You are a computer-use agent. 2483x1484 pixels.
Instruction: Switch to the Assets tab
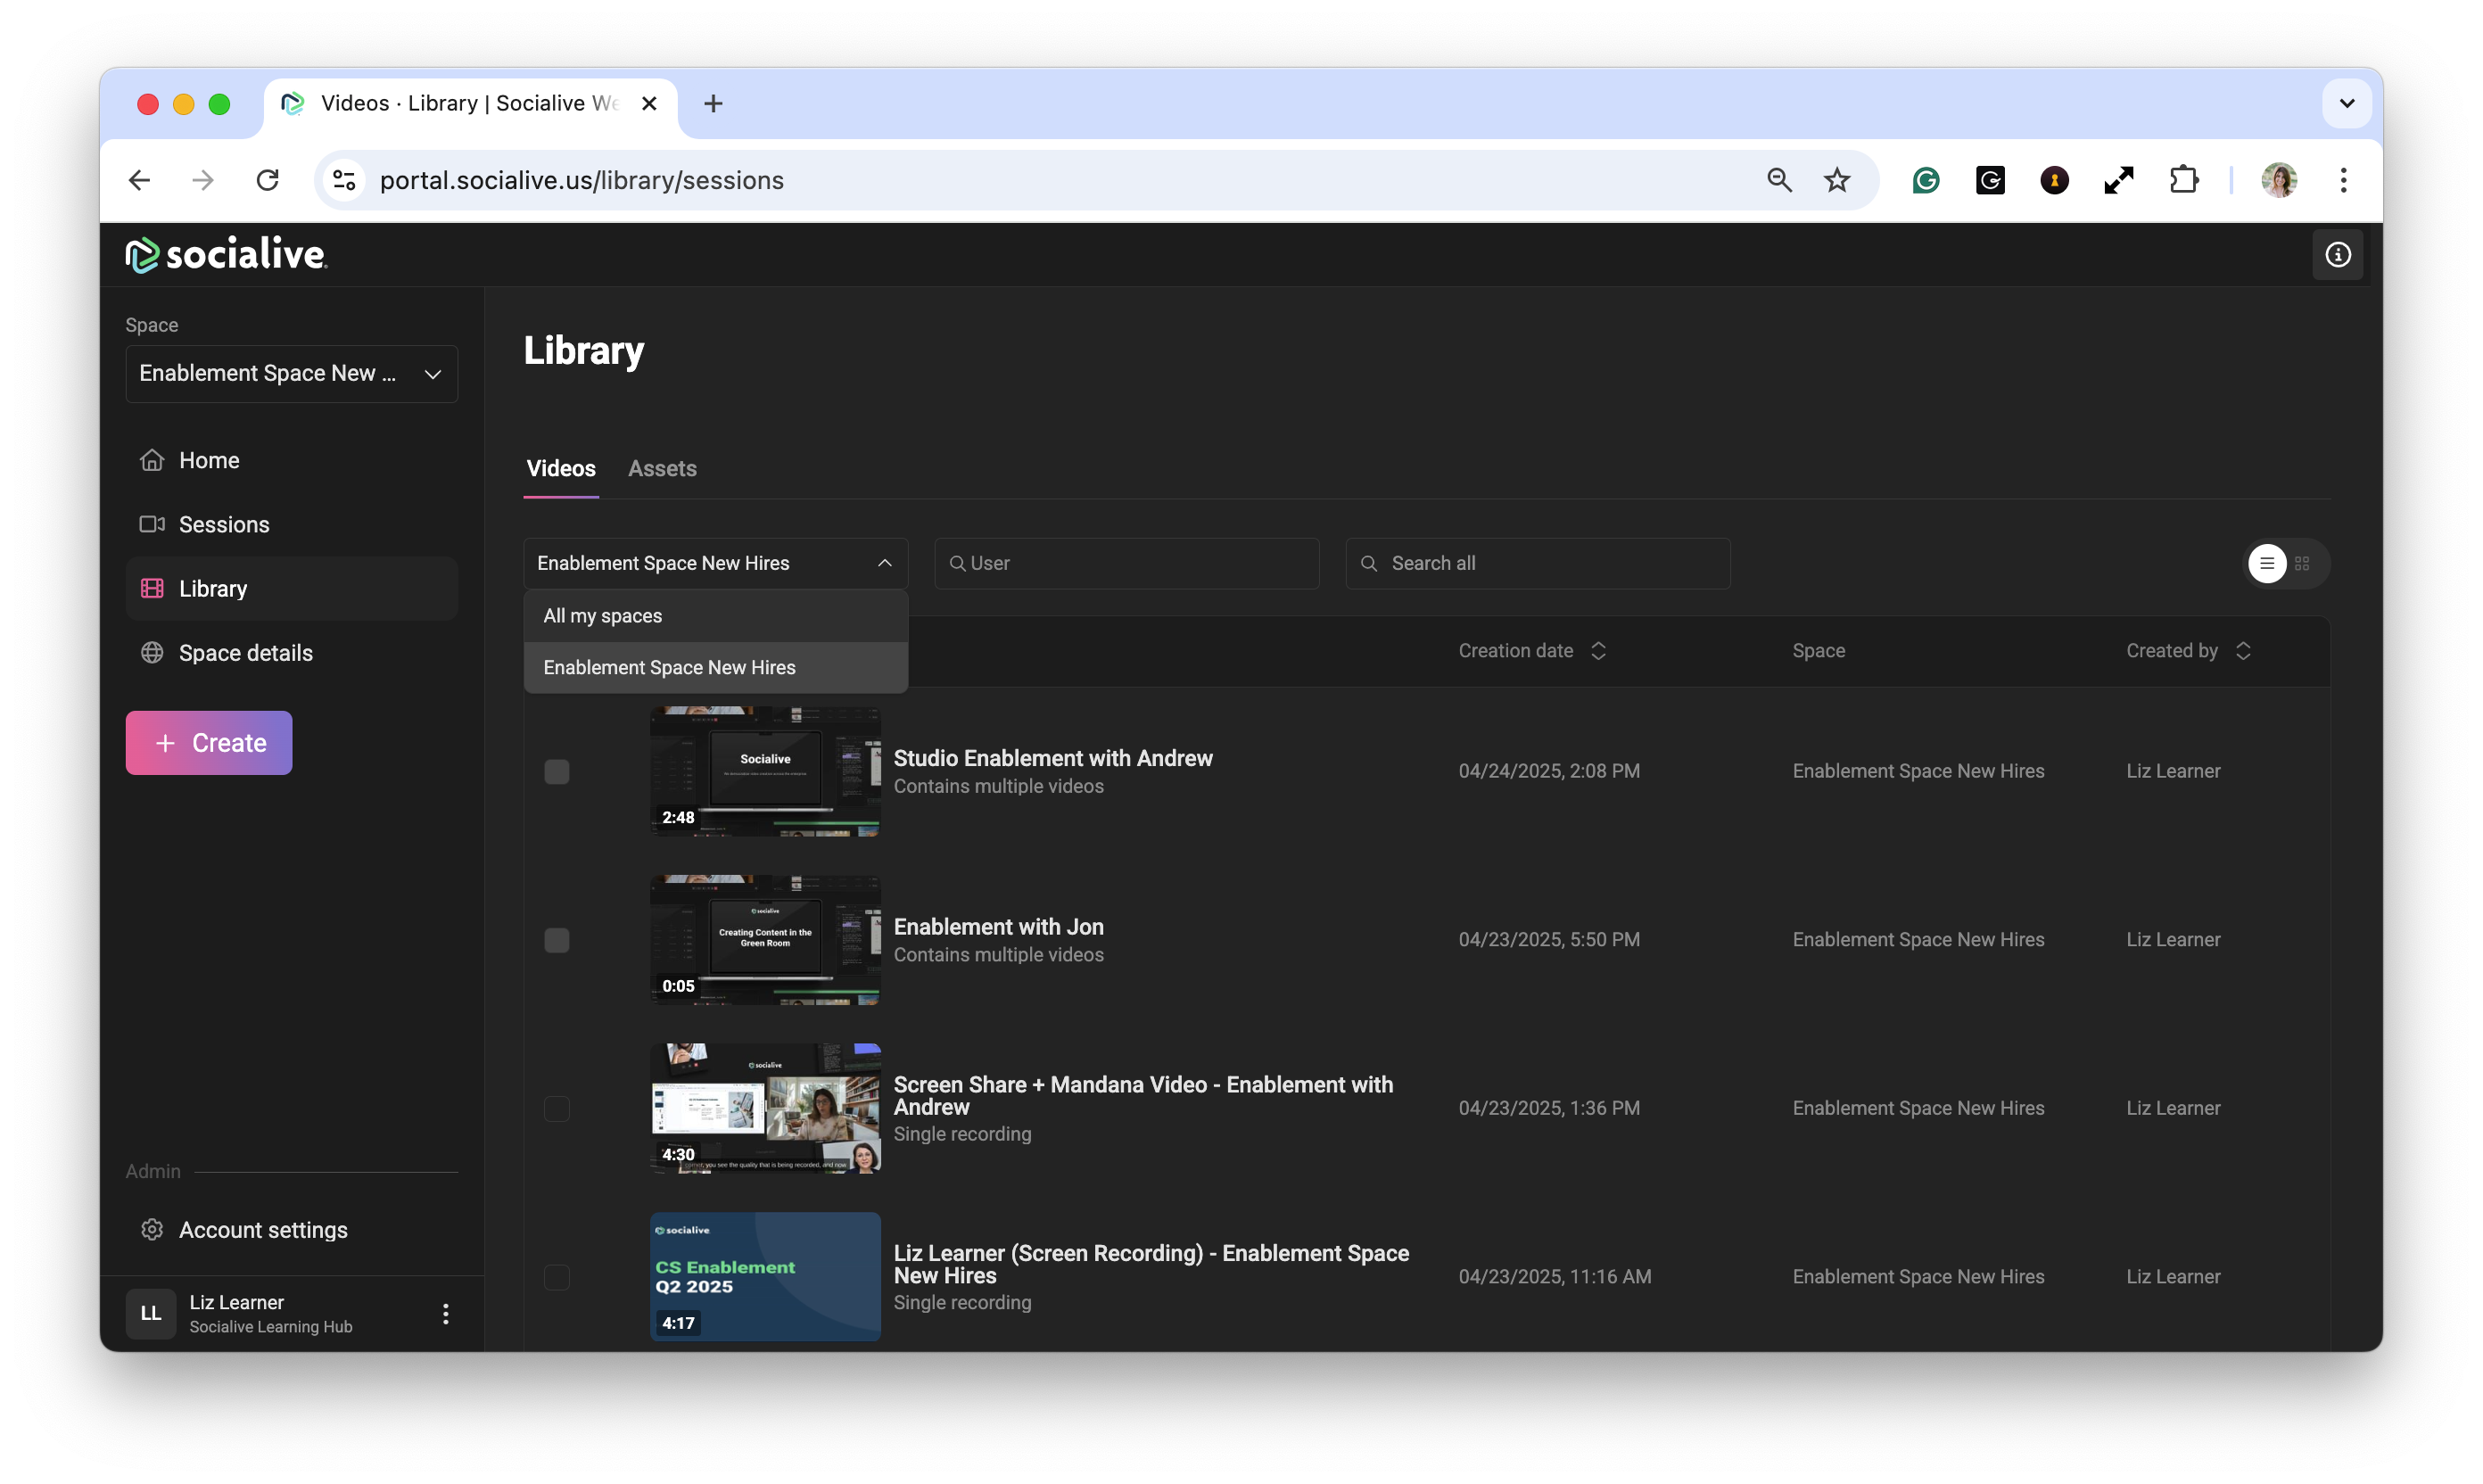pyautogui.click(x=661, y=468)
